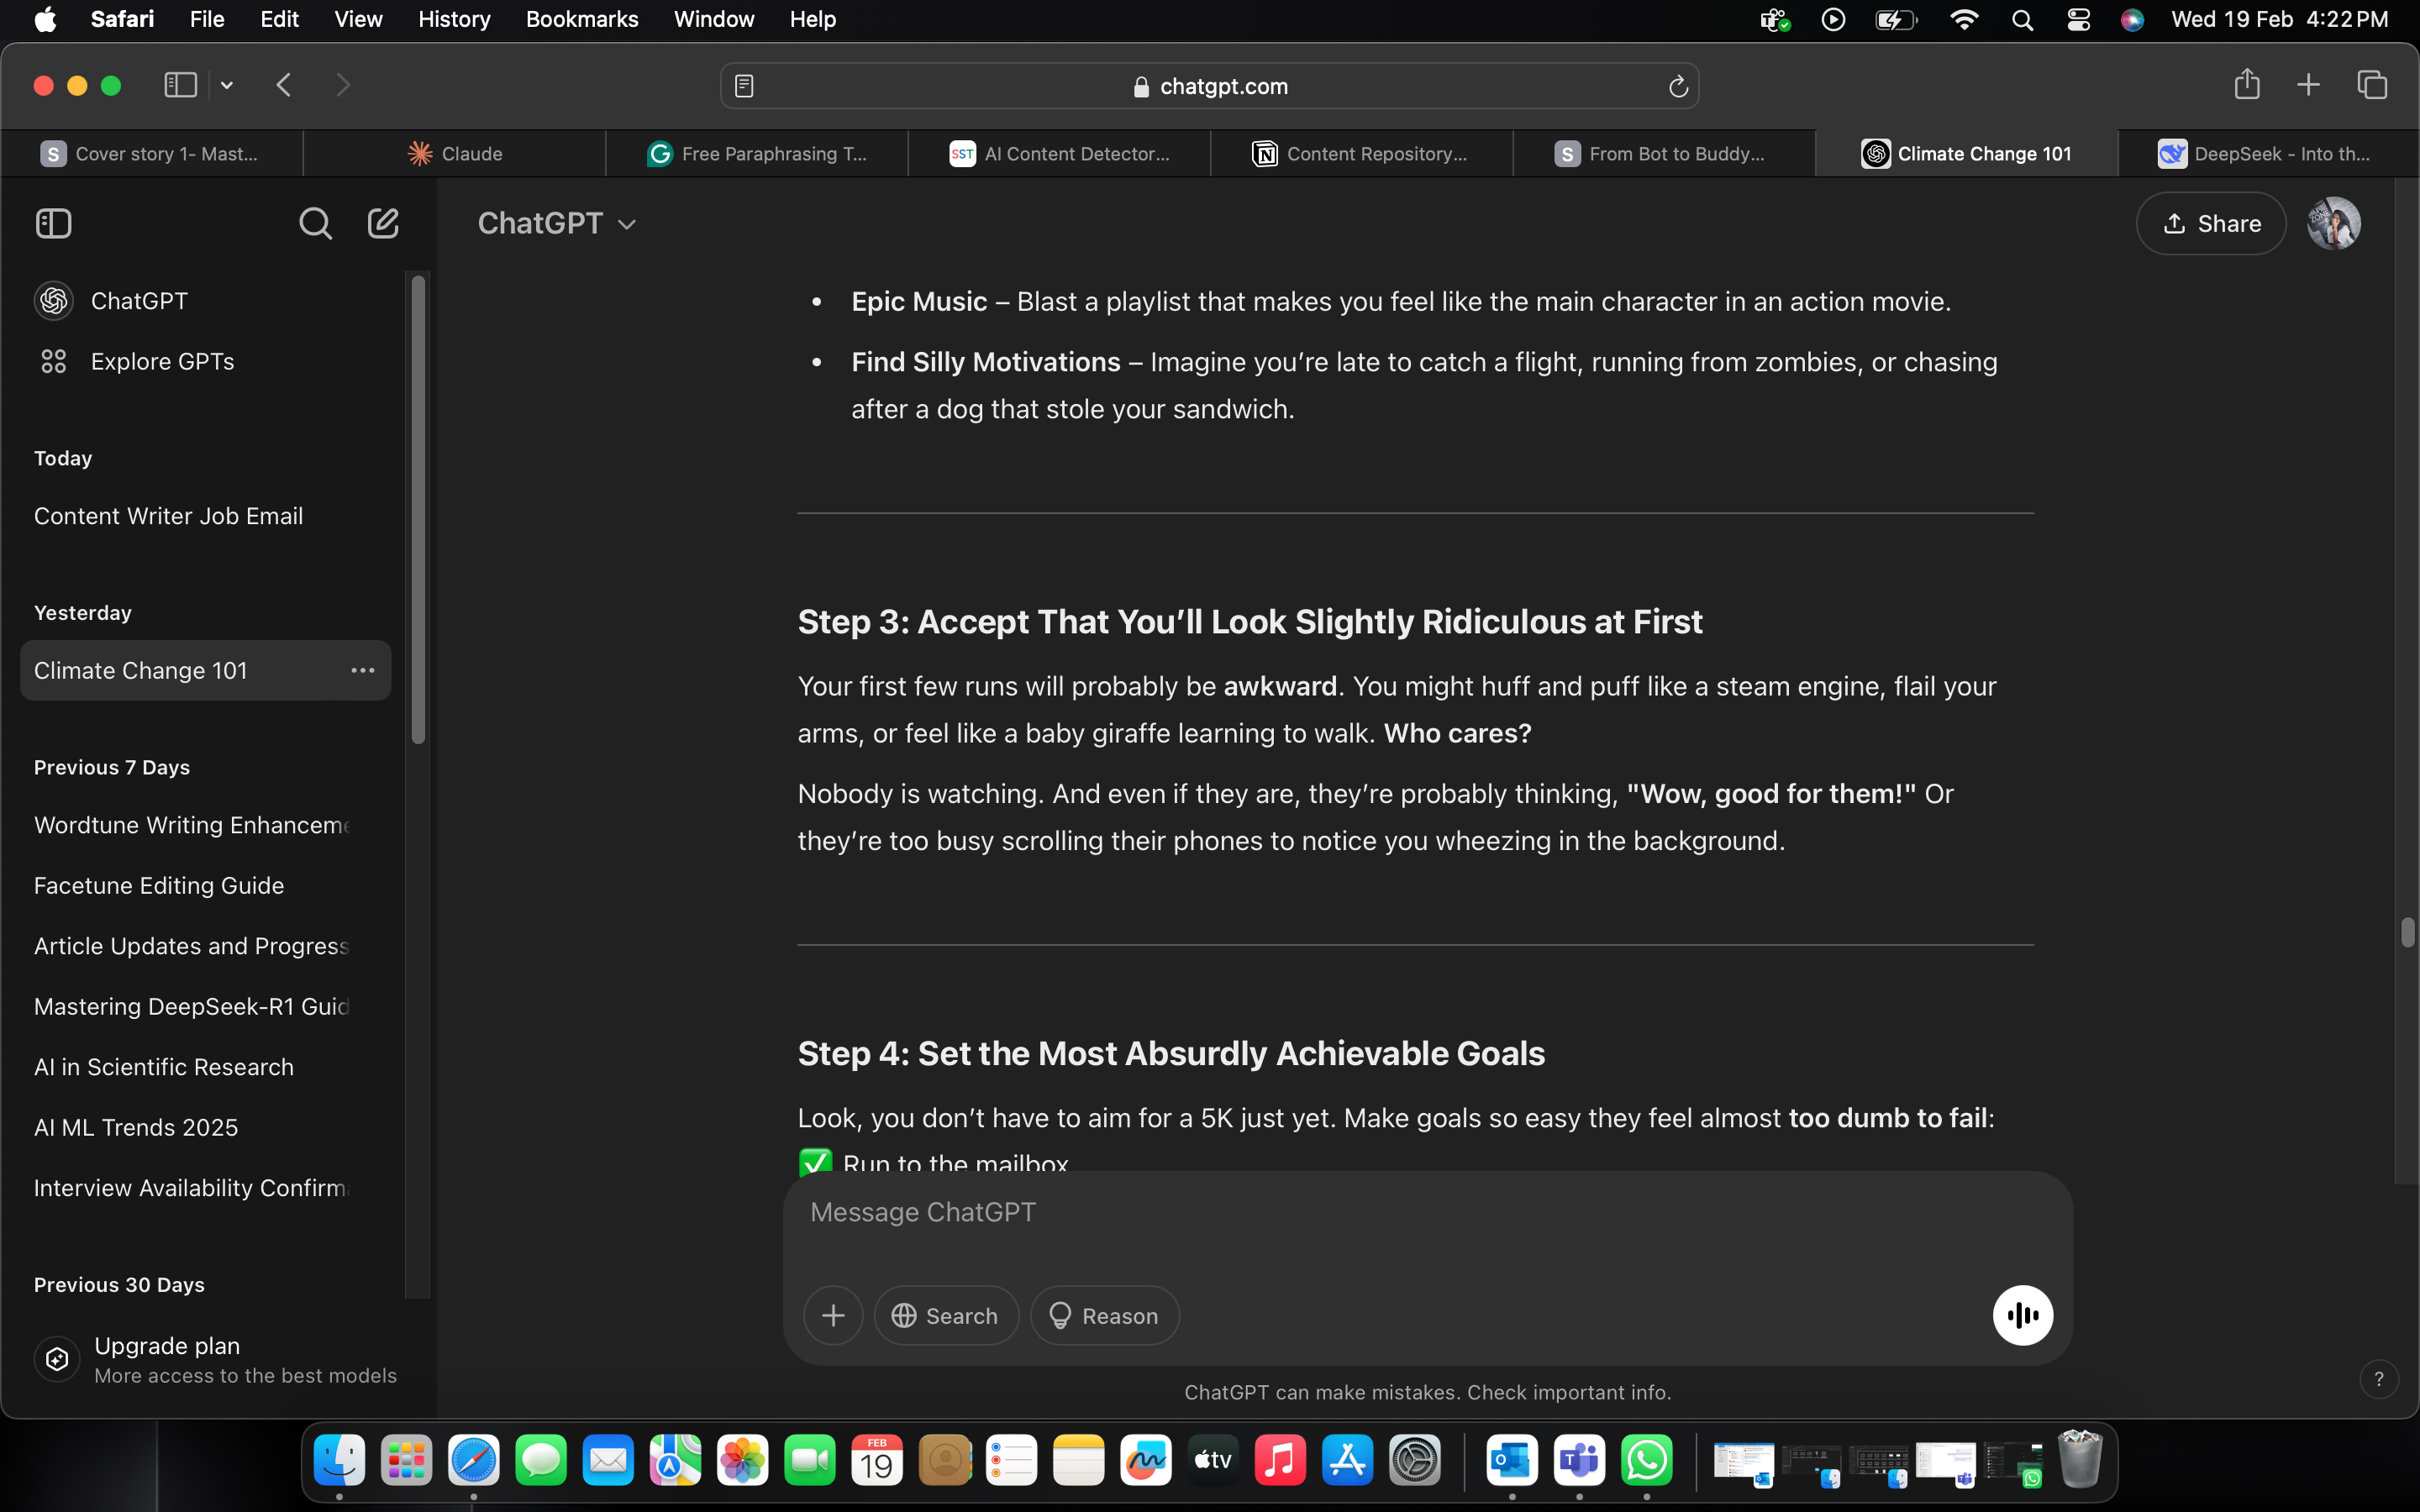Switch to Cover story 1 tab

(x=150, y=154)
